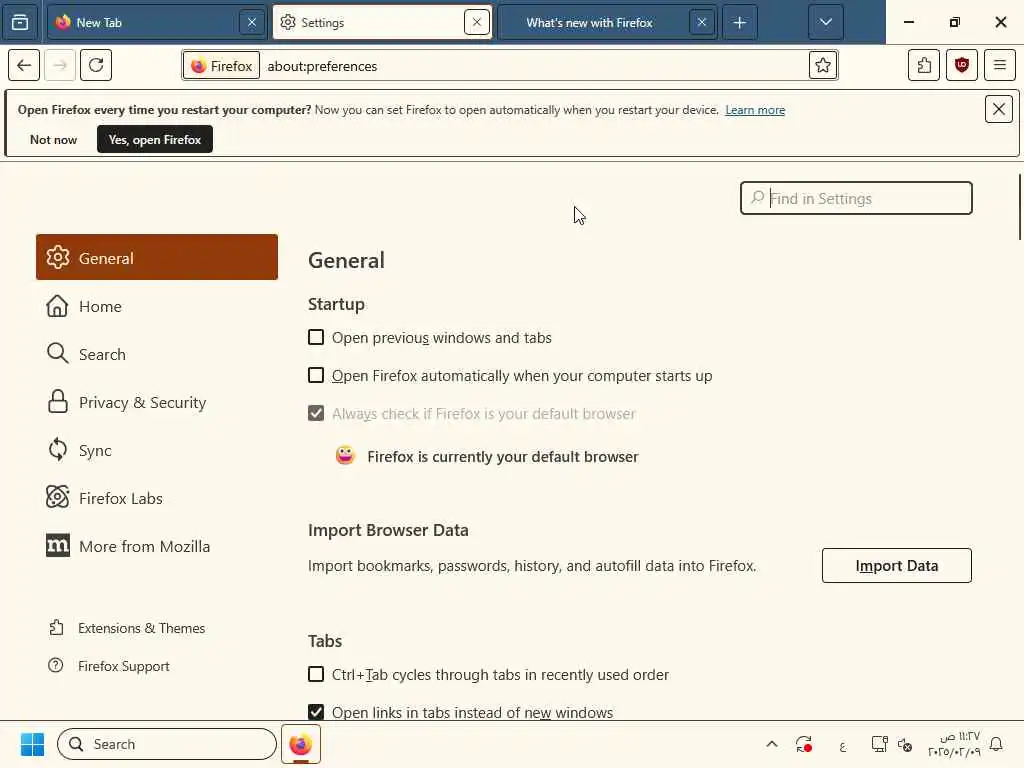Viewport: 1024px width, 768px height.
Task: Open the Search settings category
Action: pyautogui.click(x=157, y=354)
